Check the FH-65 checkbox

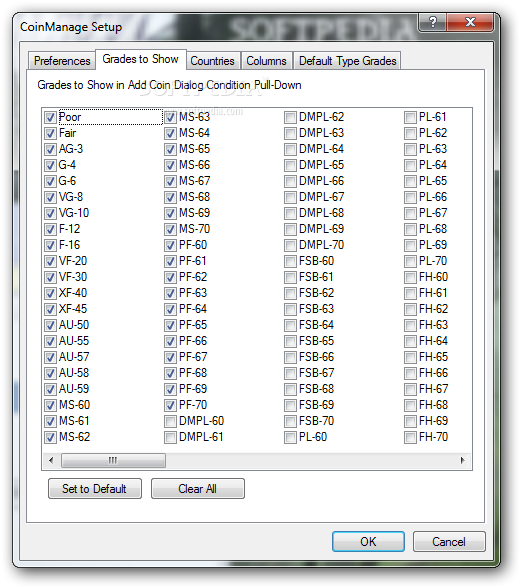[410, 357]
